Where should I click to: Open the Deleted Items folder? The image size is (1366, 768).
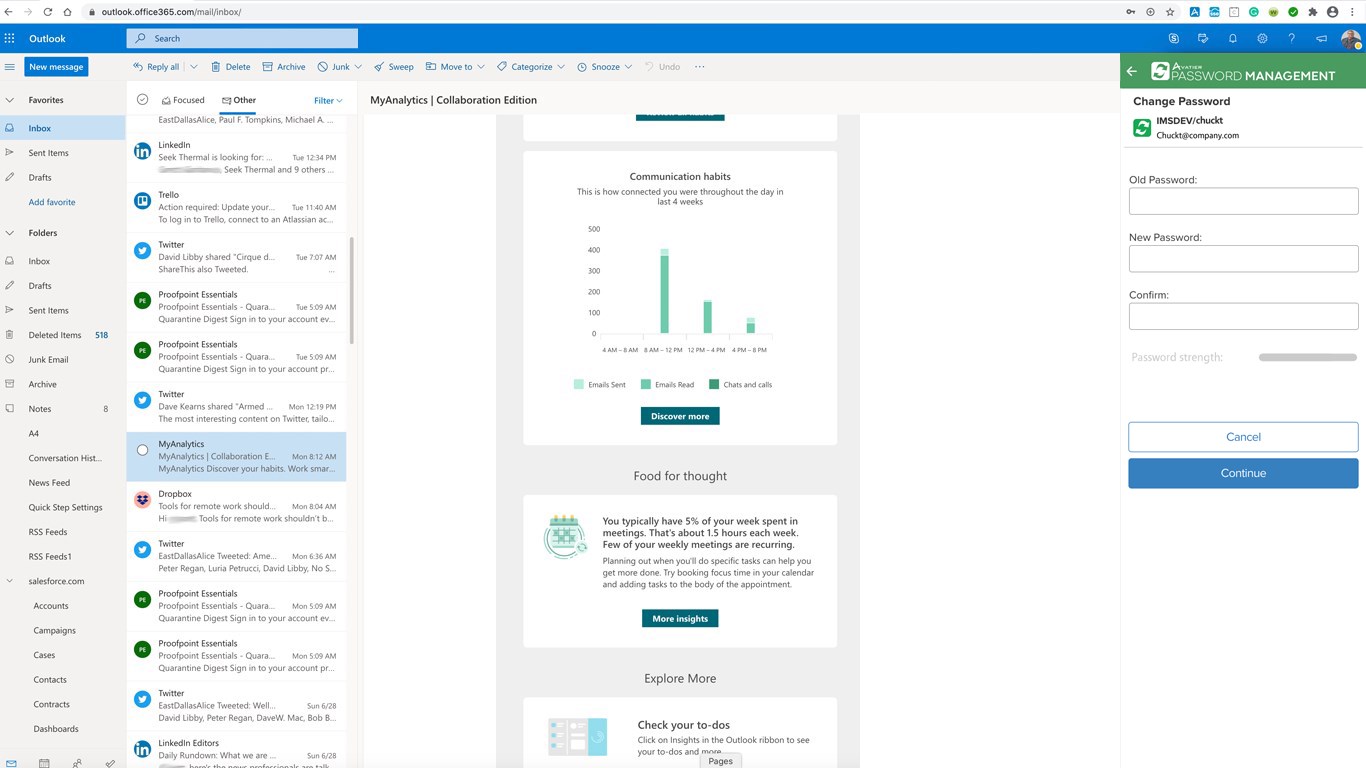(x=62, y=335)
